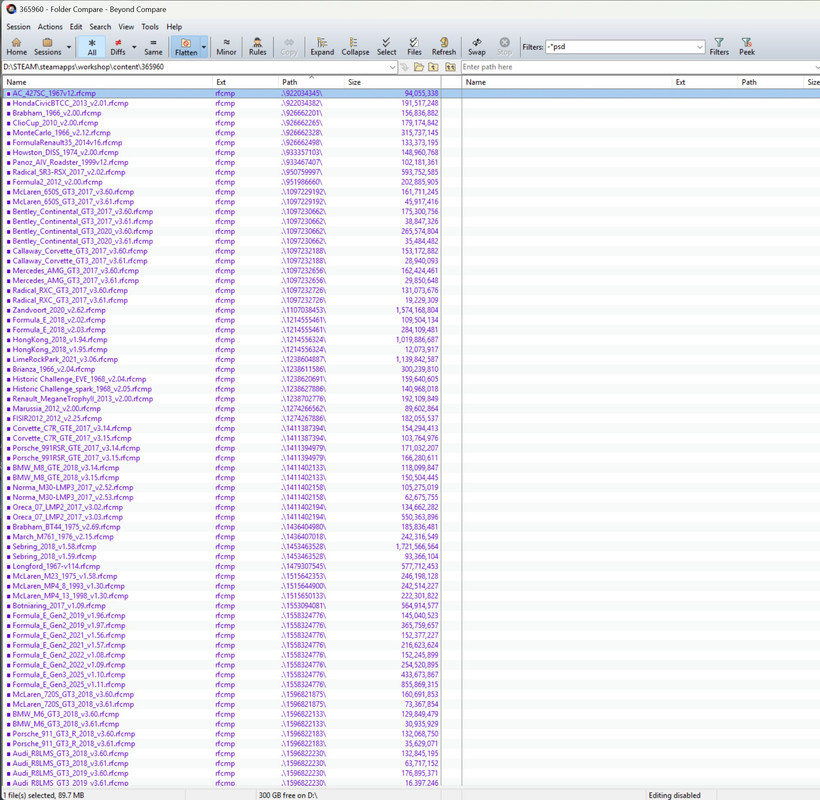The image size is (820, 800).
Task: Click the size value 1,574,168,804
Action: coord(417,310)
